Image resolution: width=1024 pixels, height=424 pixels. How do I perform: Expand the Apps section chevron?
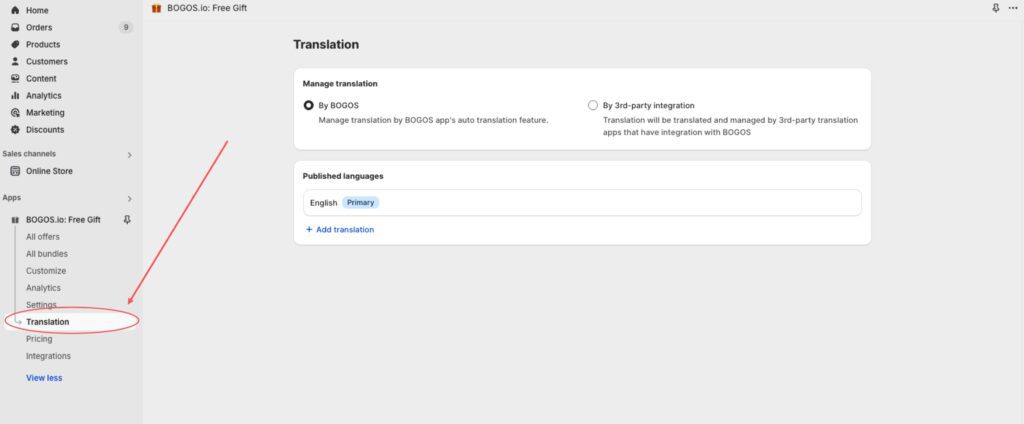129,199
